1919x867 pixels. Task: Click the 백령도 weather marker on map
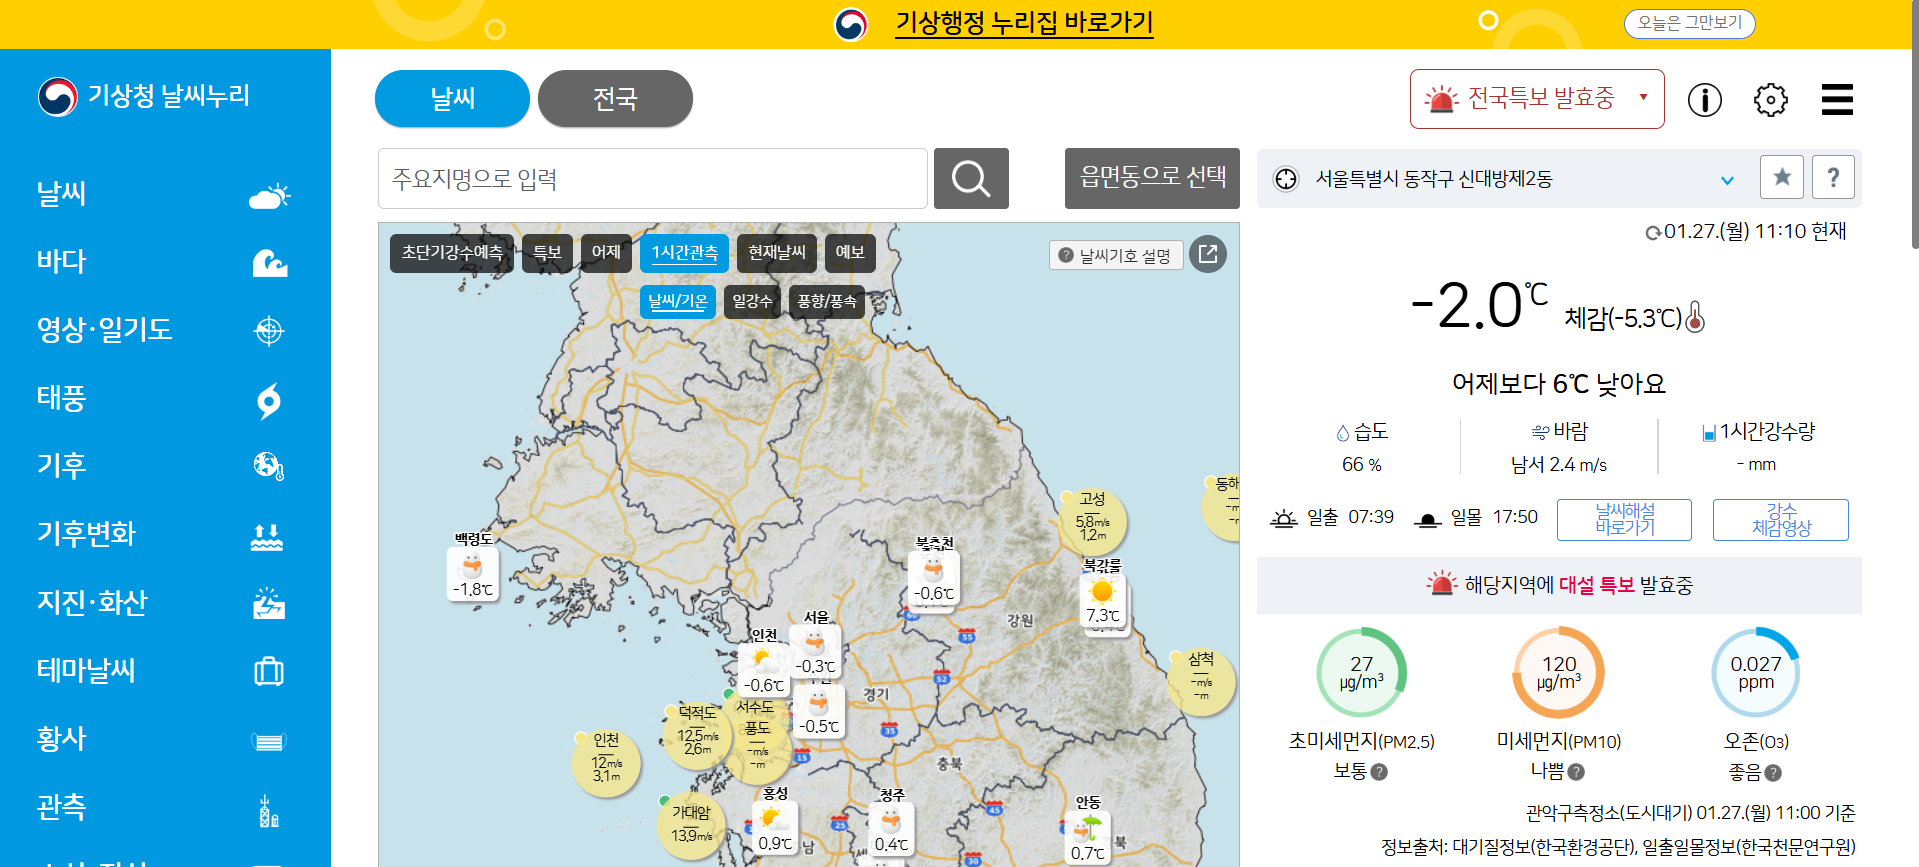[472, 574]
